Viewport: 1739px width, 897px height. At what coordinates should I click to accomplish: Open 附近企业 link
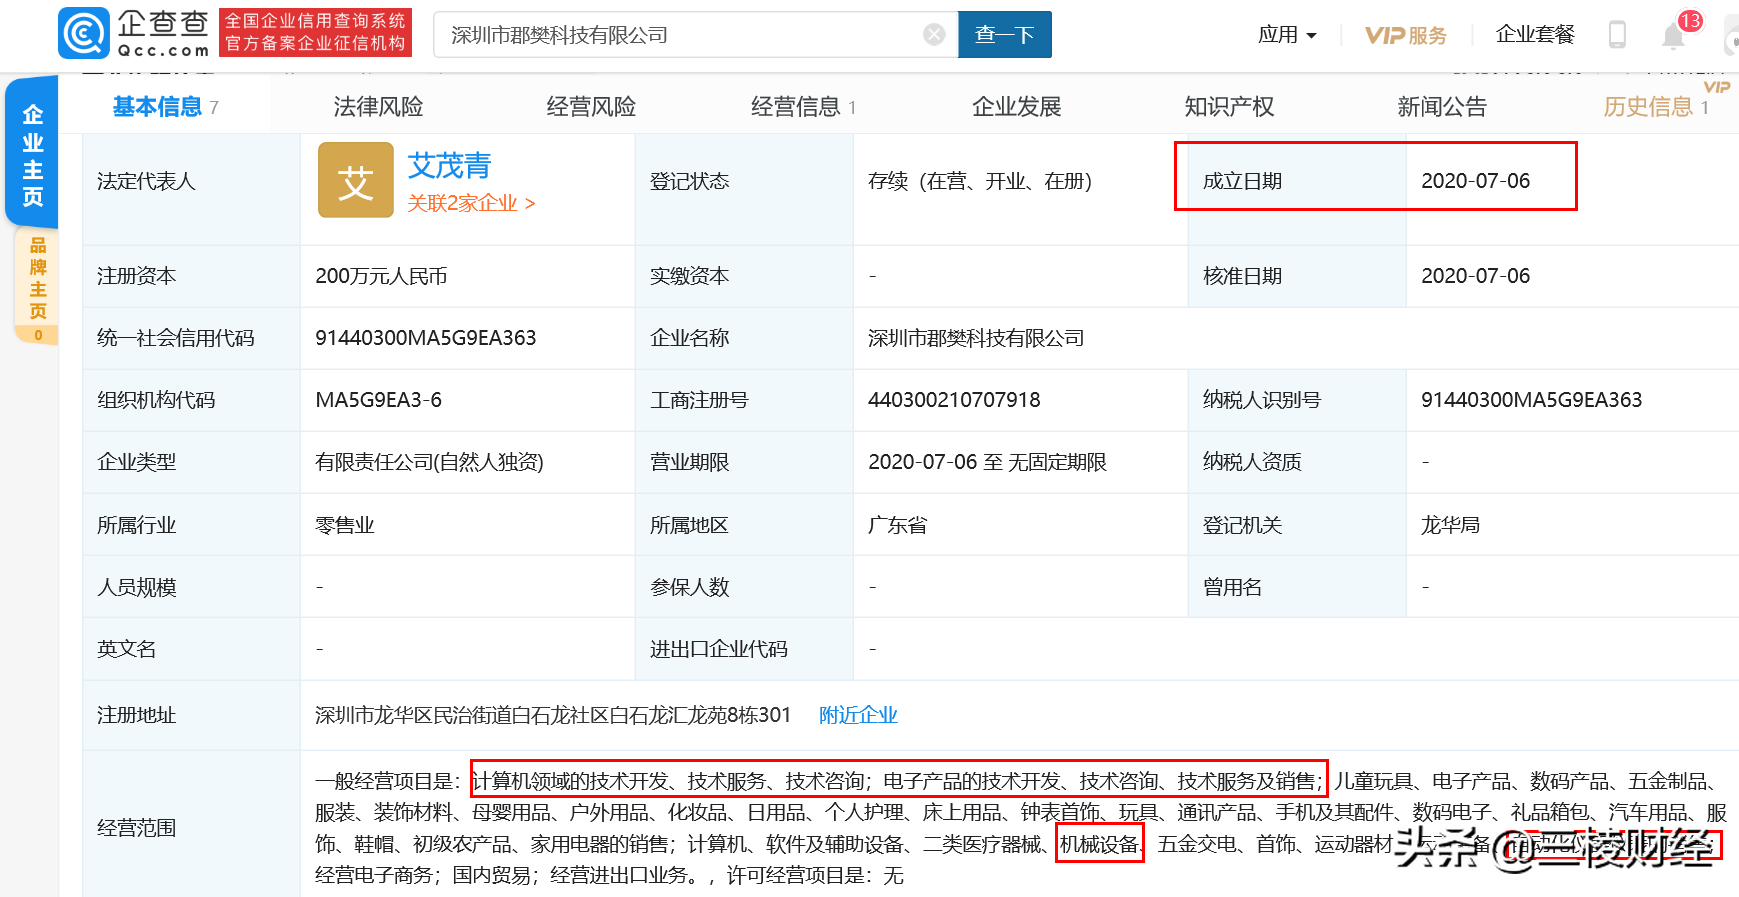click(x=858, y=715)
